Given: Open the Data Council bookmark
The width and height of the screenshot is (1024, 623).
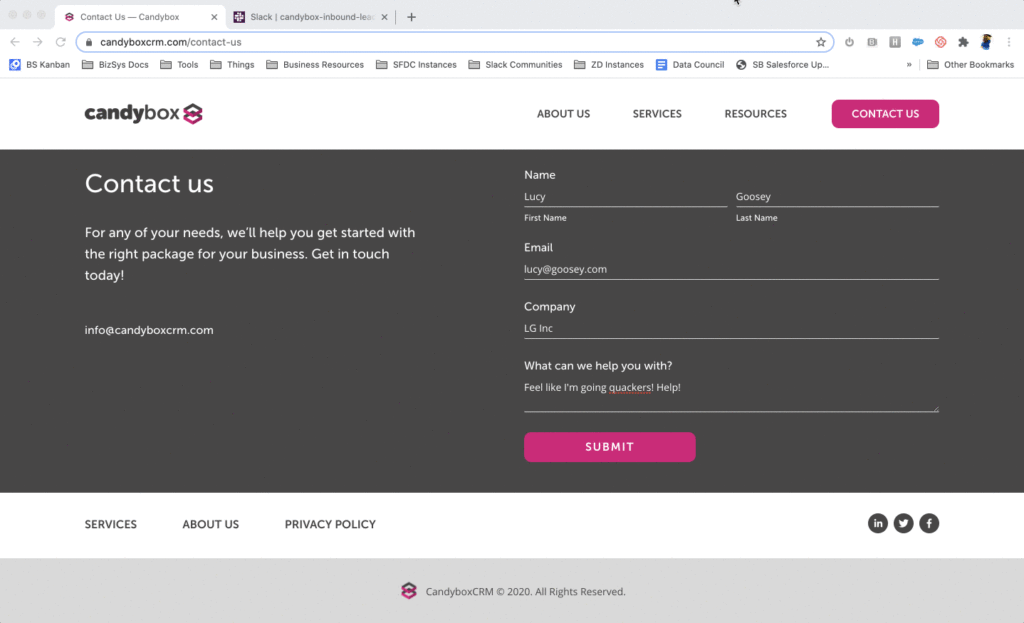Looking at the screenshot, I should pos(690,65).
